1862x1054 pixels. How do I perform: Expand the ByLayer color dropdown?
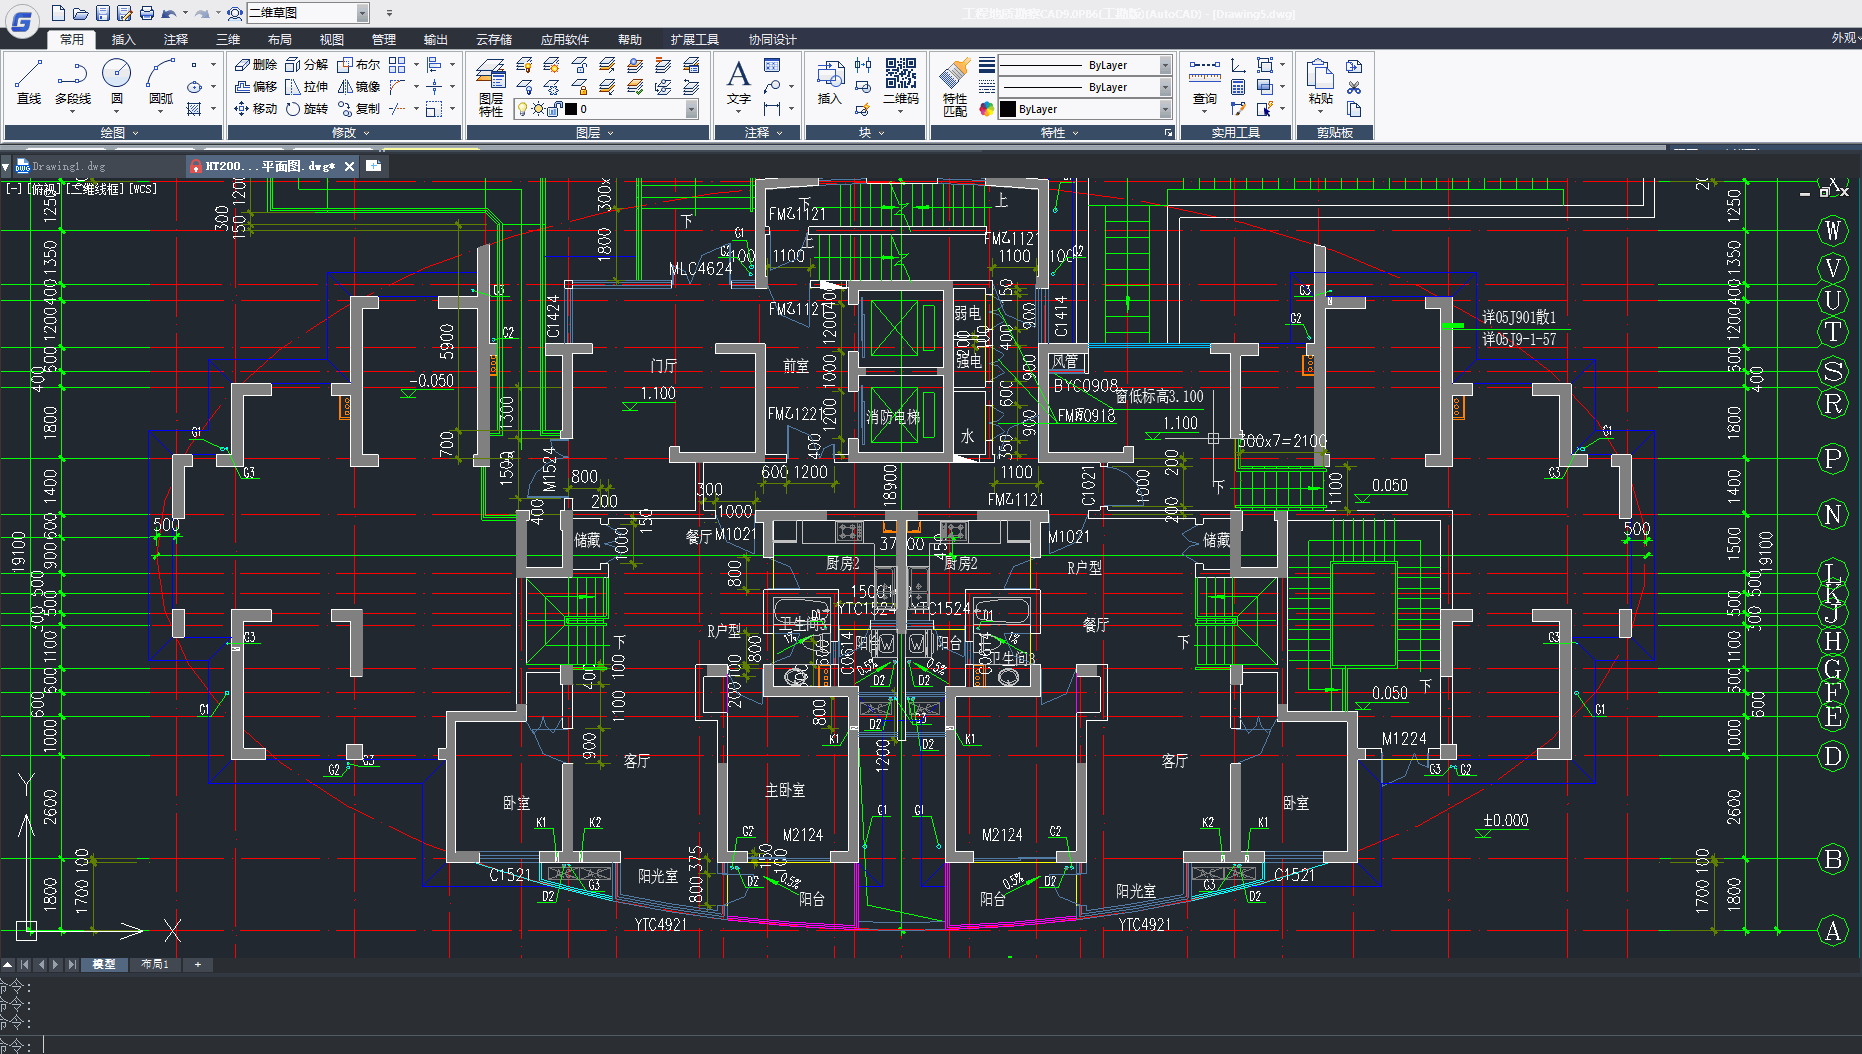pyautogui.click(x=1165, y=109)
